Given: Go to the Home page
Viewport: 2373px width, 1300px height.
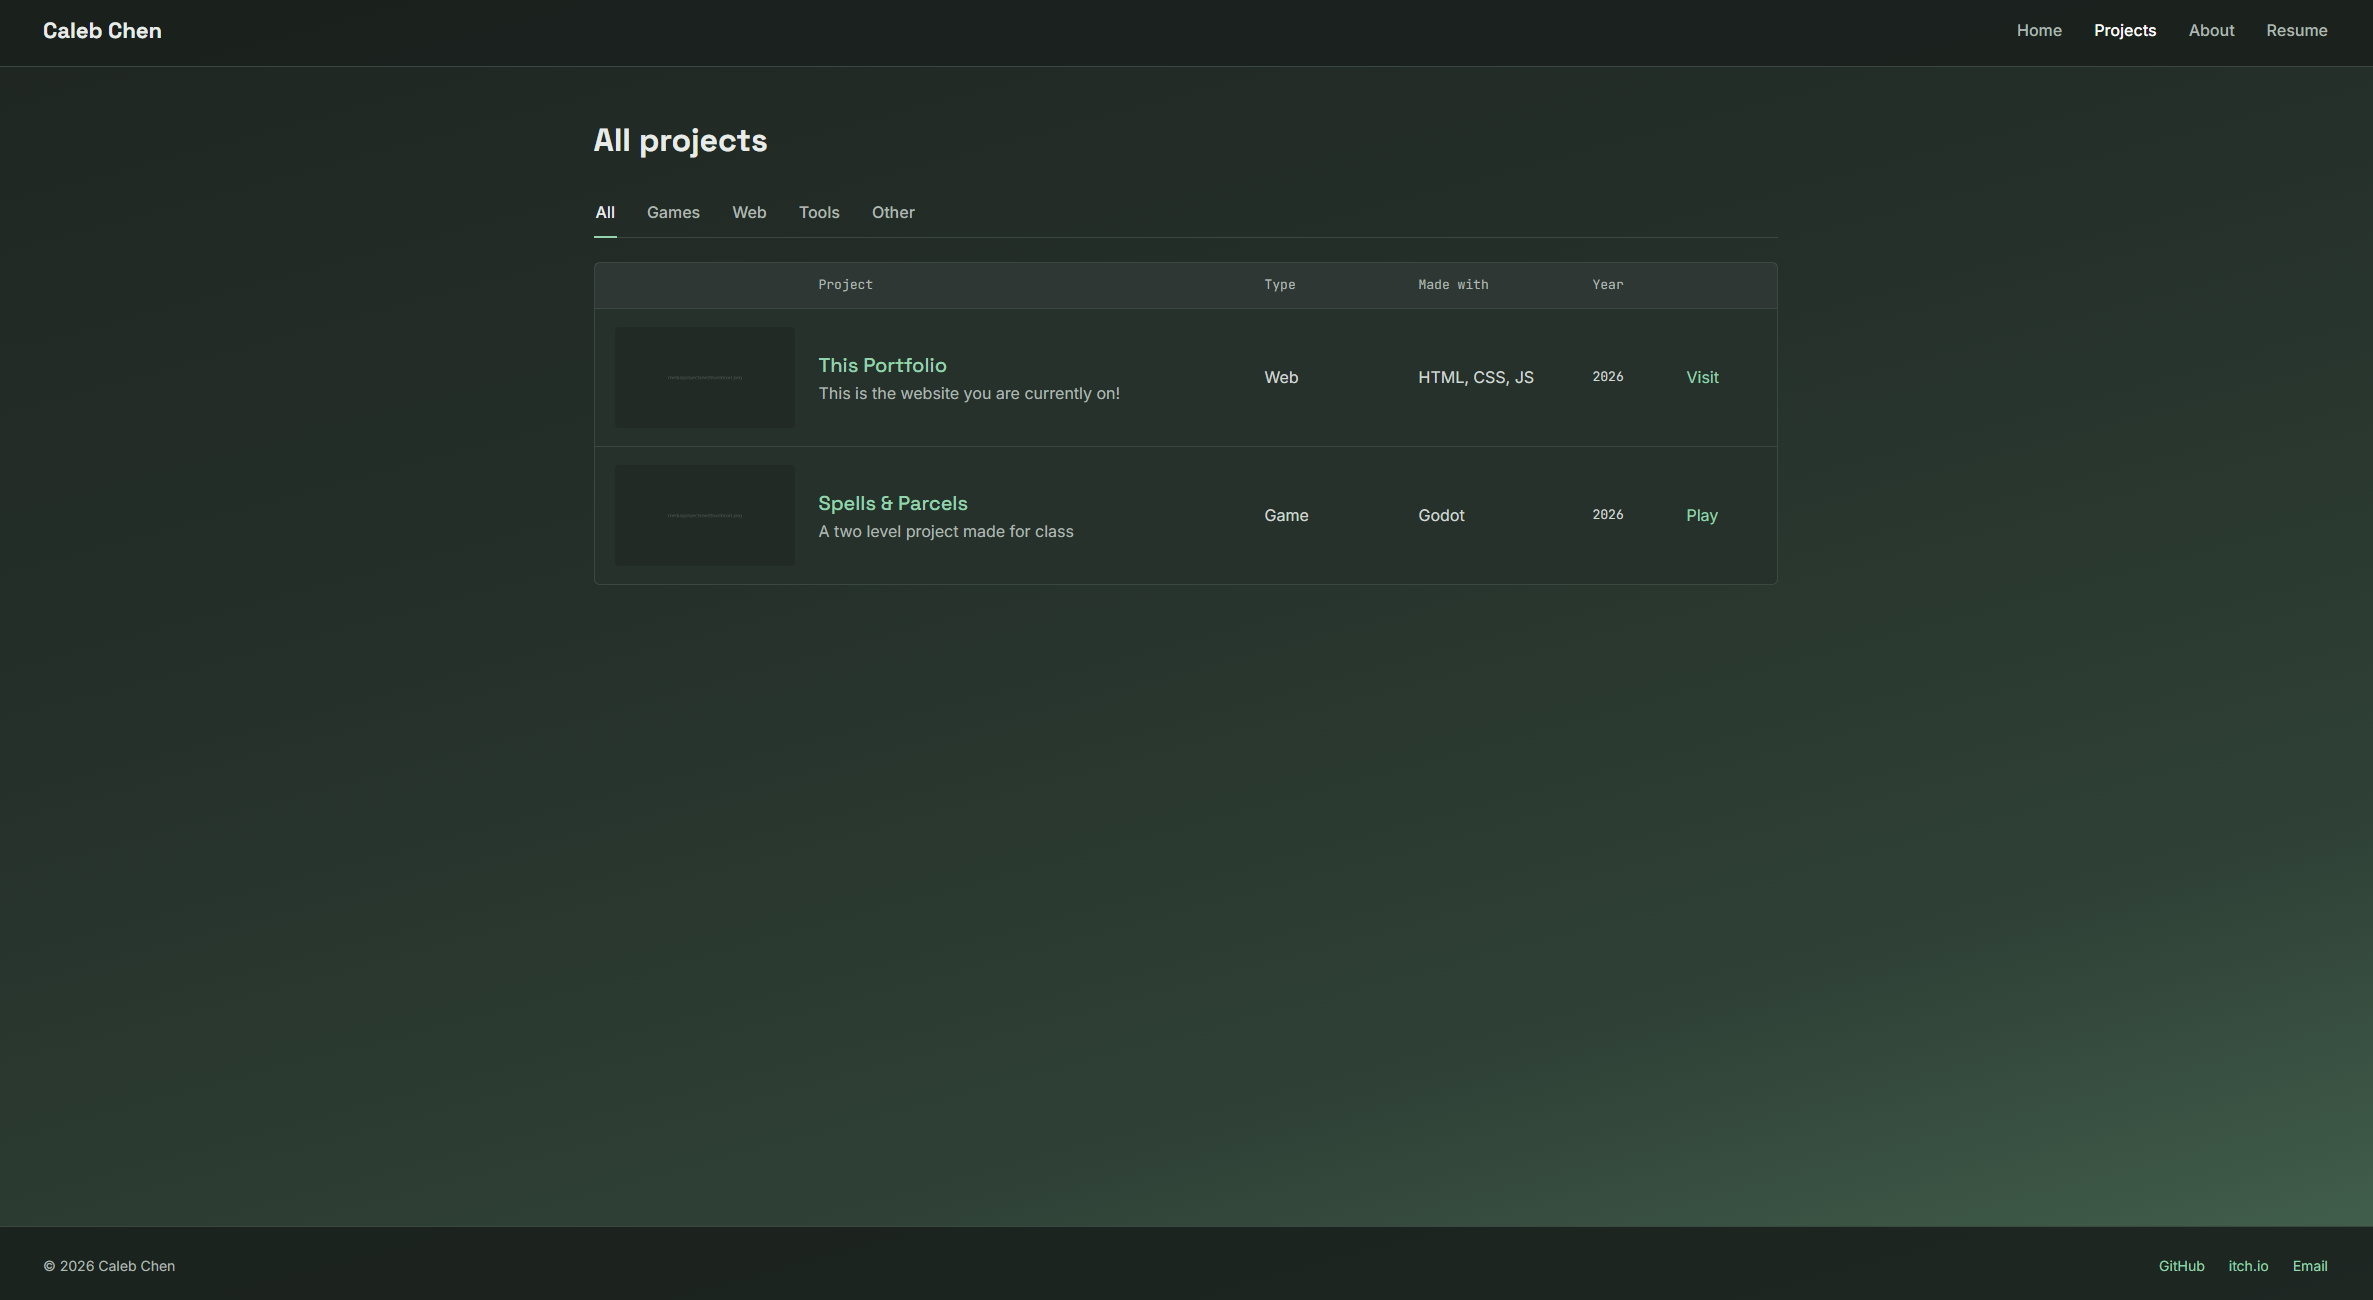Looking at the screenshot, I should tap(2039, 31).
